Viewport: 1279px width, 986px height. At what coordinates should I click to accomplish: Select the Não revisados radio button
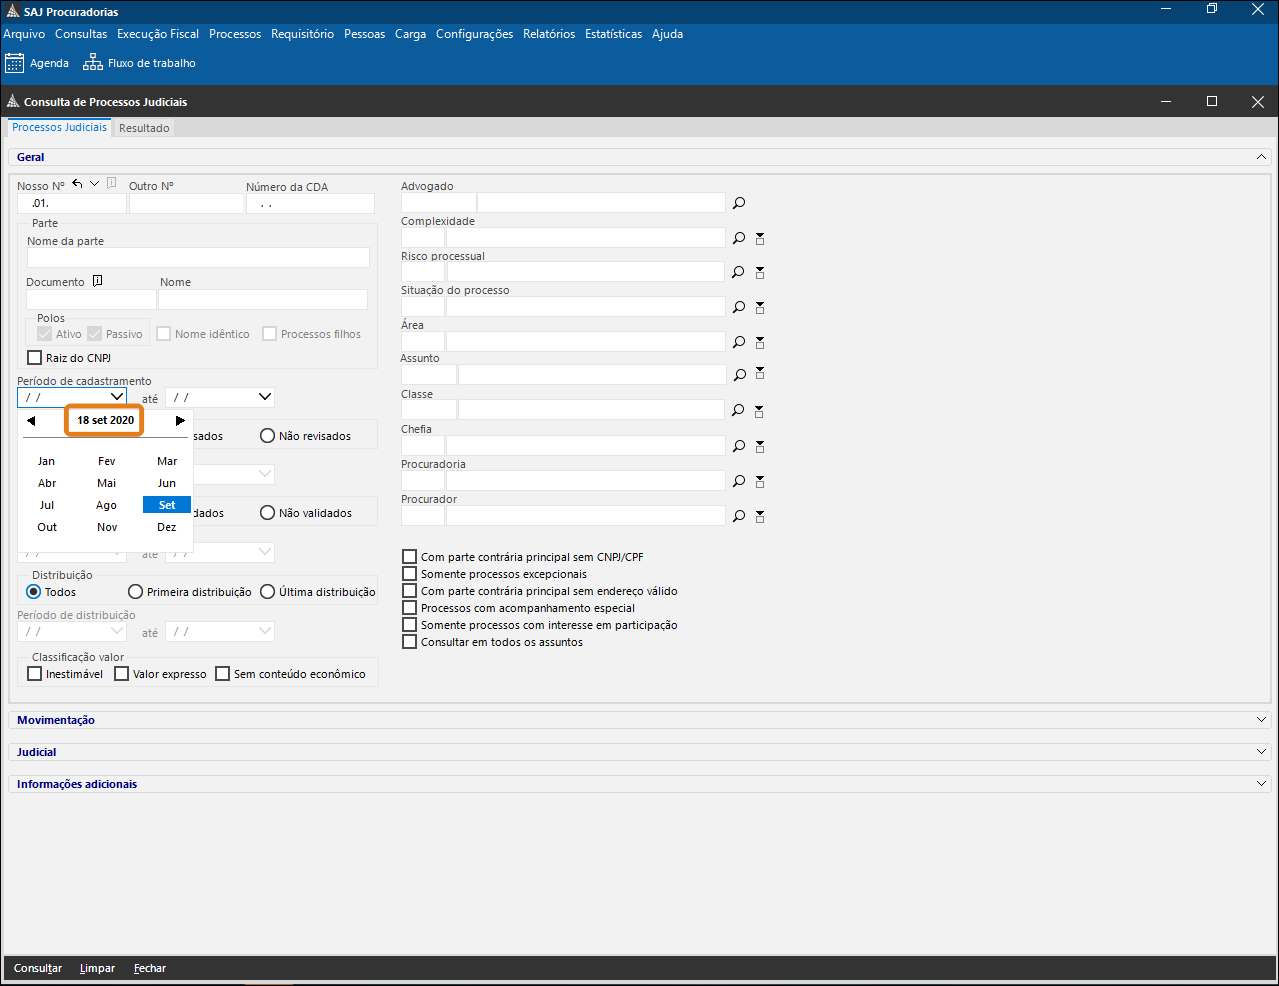[267, 436]
